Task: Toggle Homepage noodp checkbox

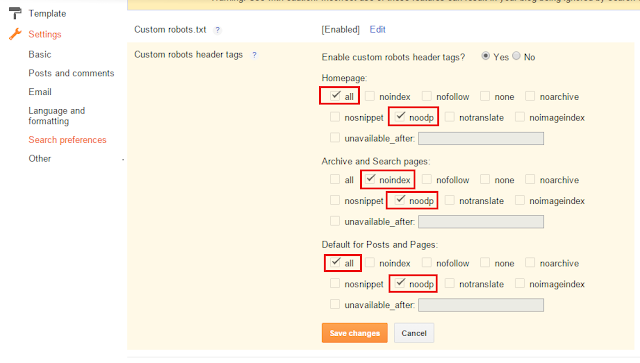Action: (x=400, y=117)
